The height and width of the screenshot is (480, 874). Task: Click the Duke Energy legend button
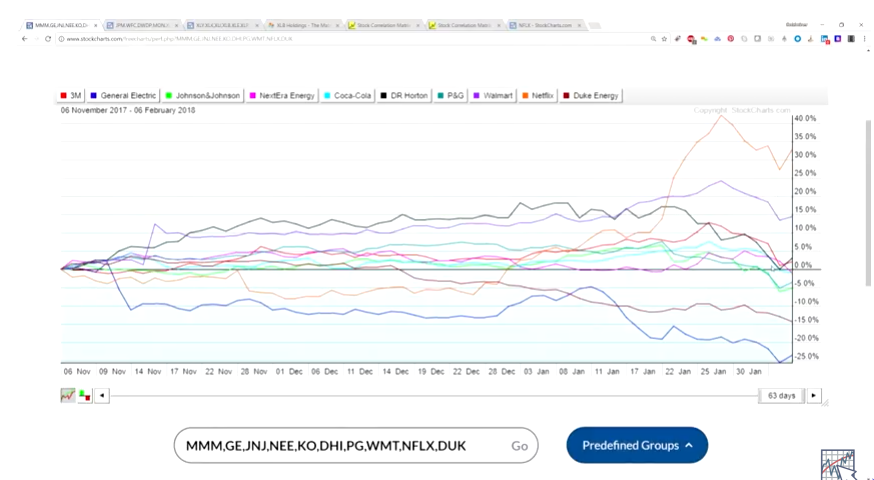tap(591, 96)
